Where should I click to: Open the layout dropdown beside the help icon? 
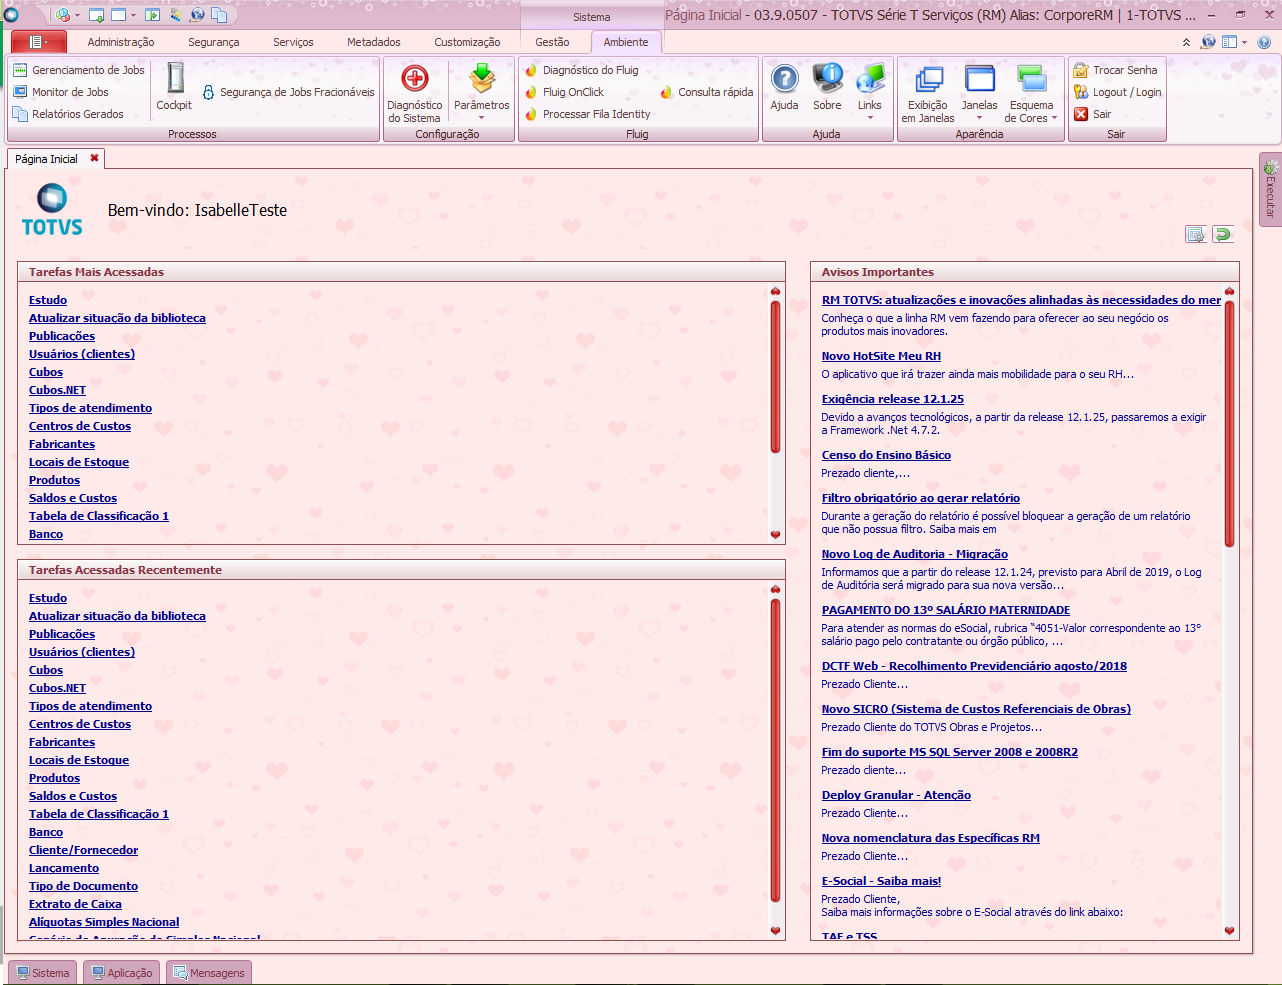tap(1236, 42)
